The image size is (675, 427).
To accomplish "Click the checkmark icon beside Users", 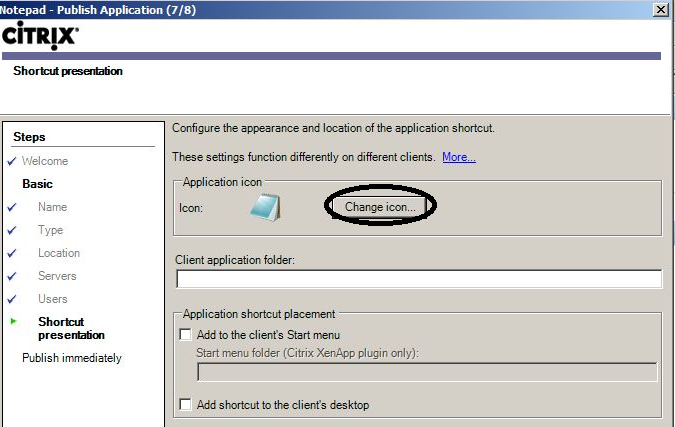I will [x=12, y=299].
